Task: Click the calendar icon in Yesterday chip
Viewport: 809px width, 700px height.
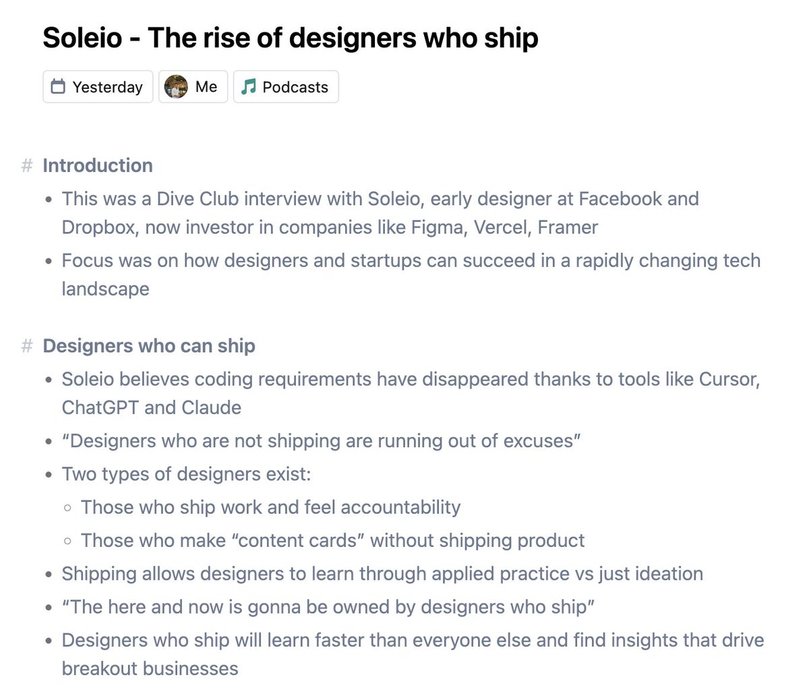Action: coord(58,87)
